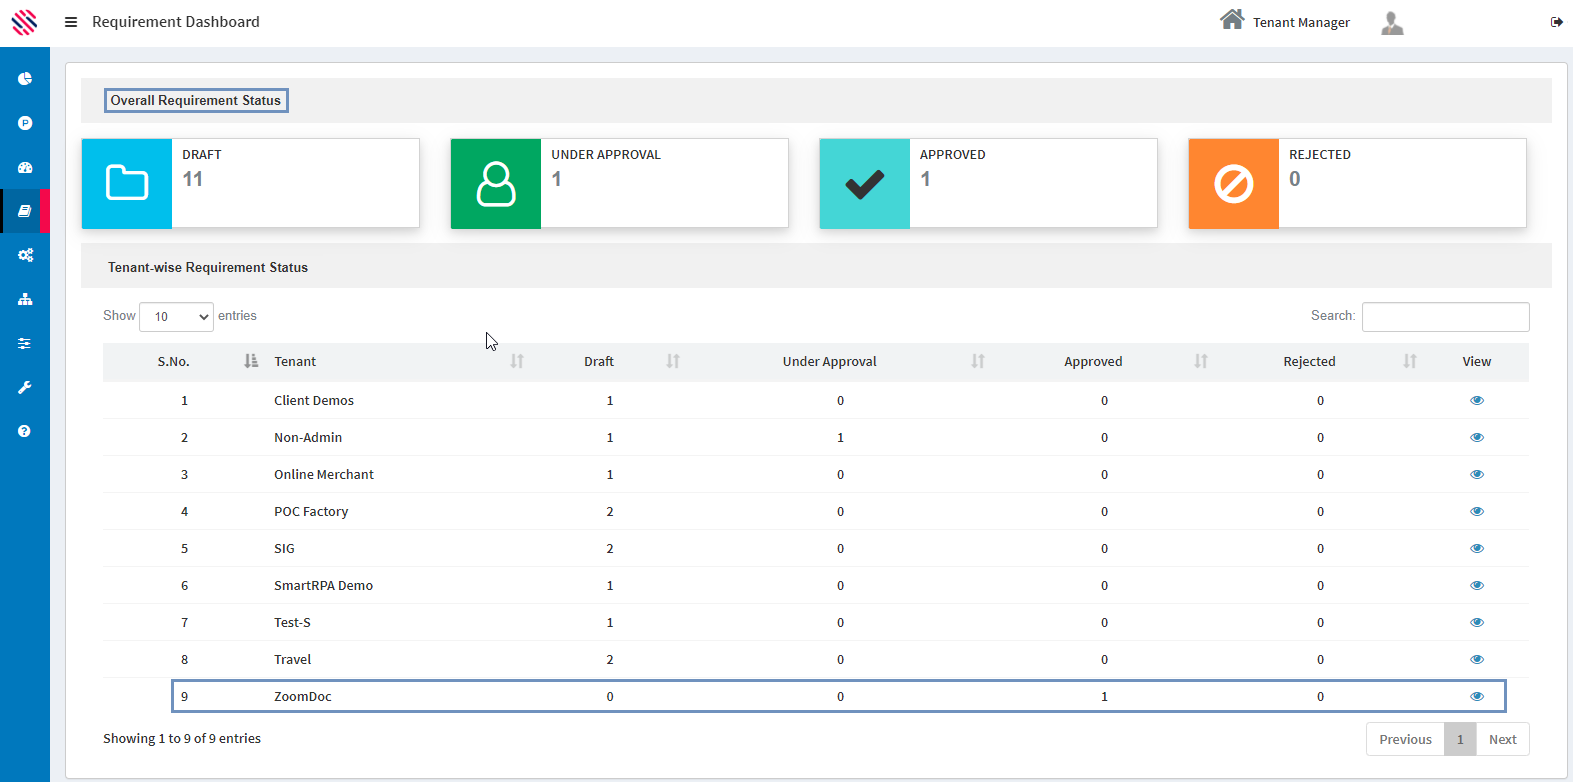This screenshot has width=1573, height=782.
Task: Open the eye view for SIG tenant
Action: (1476, 548)
